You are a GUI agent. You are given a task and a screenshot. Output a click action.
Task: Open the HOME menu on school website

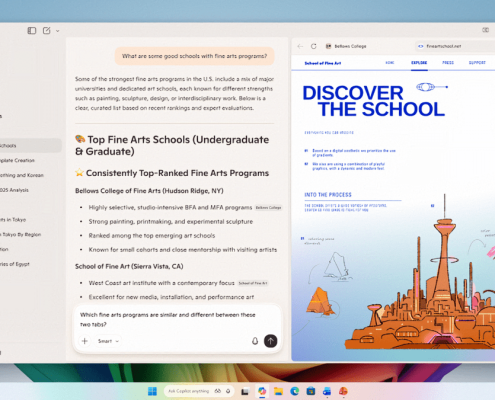click(390, 63)
